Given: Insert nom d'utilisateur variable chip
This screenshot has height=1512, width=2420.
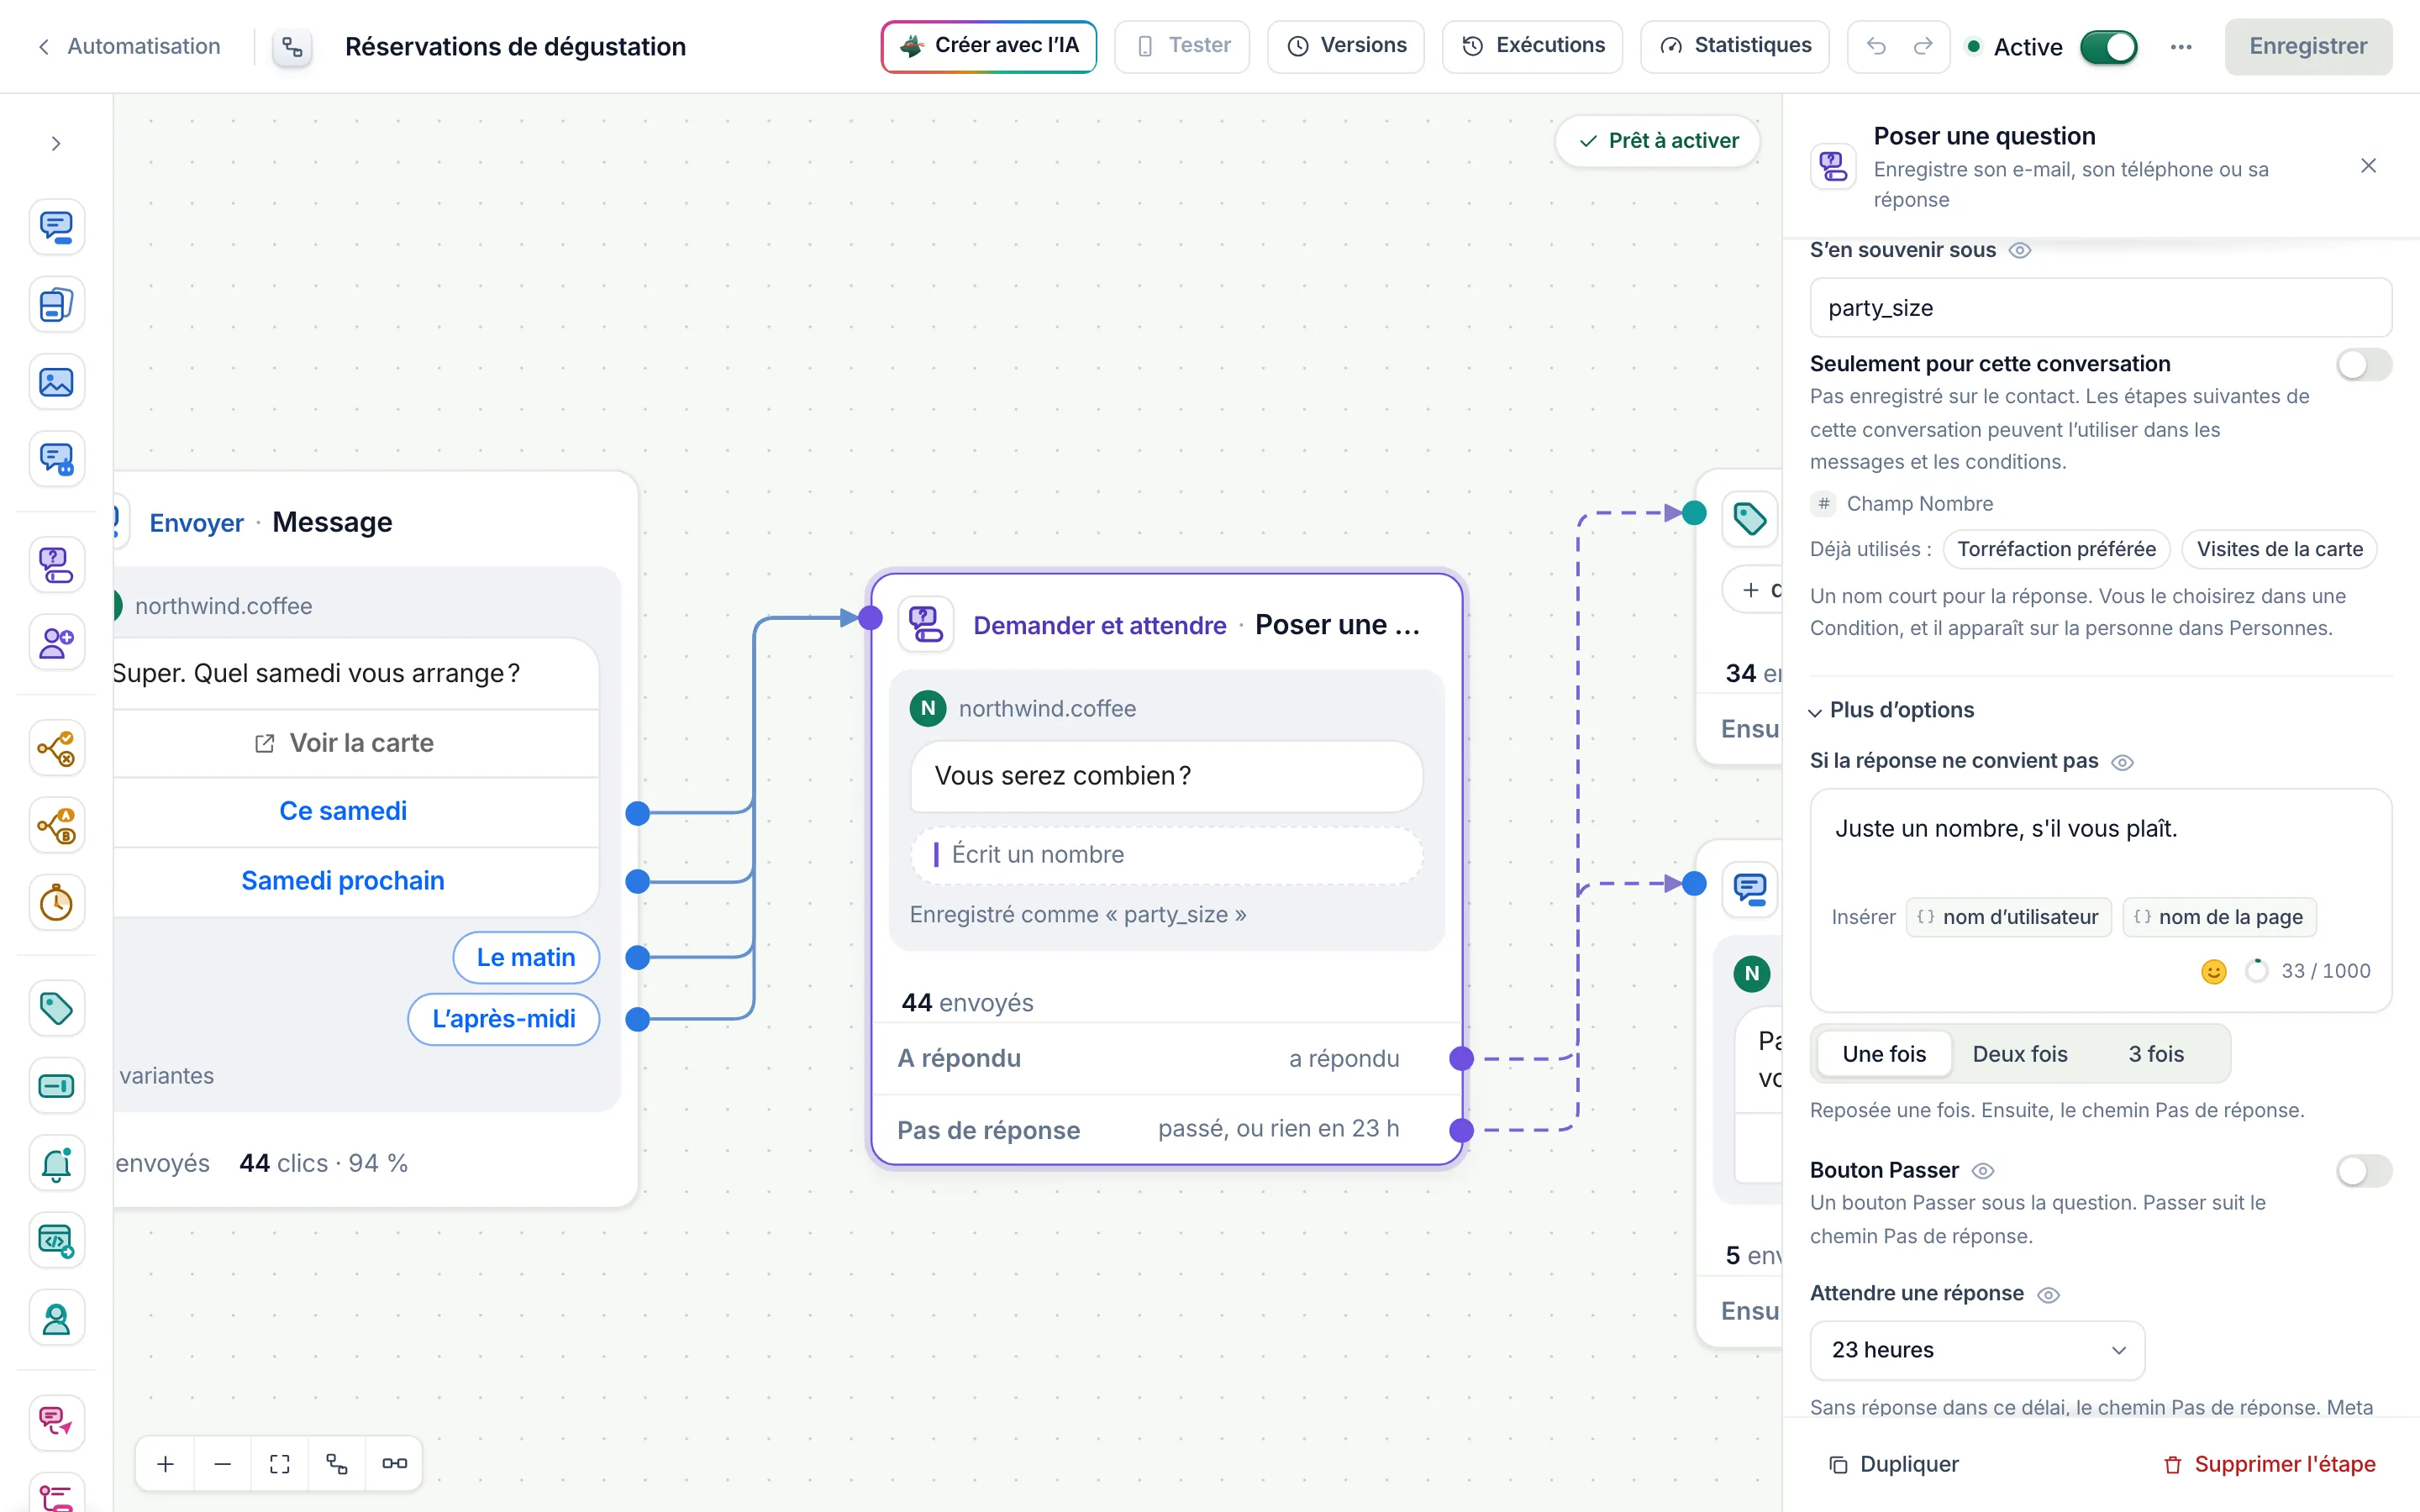Looking at the screenshot, I should tap(2008, 918).
